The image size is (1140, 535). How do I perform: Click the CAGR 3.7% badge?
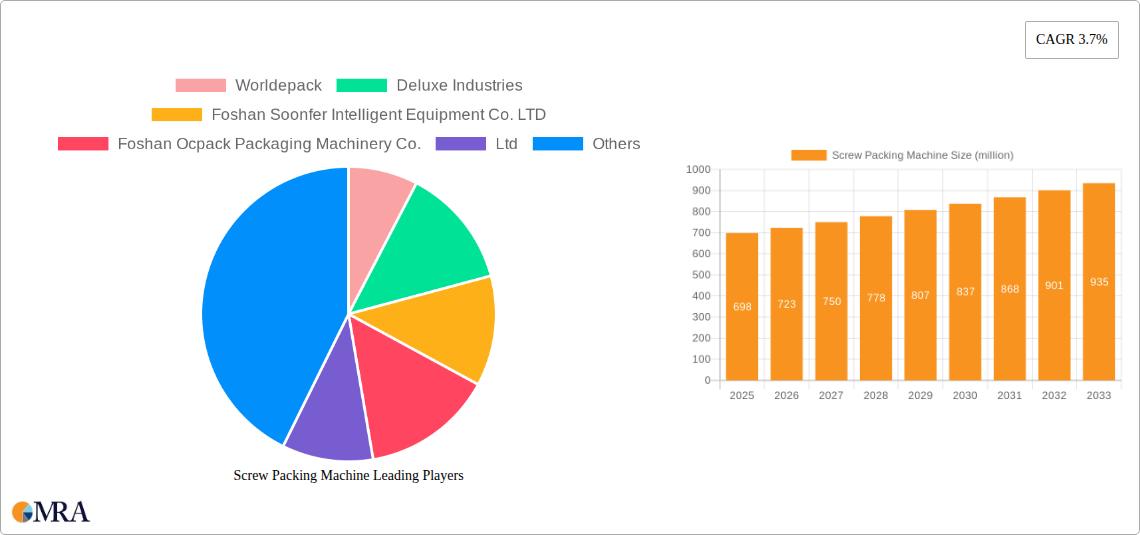[x=1072, y=40]
